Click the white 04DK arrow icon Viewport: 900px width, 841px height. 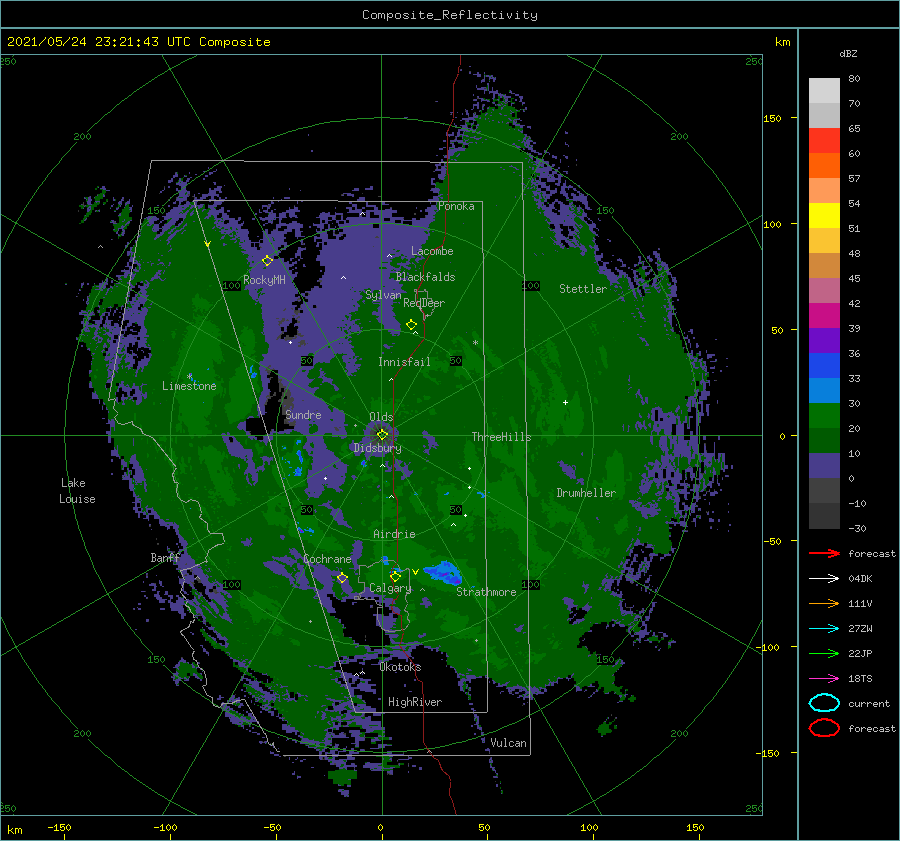[x=824, y=578]
